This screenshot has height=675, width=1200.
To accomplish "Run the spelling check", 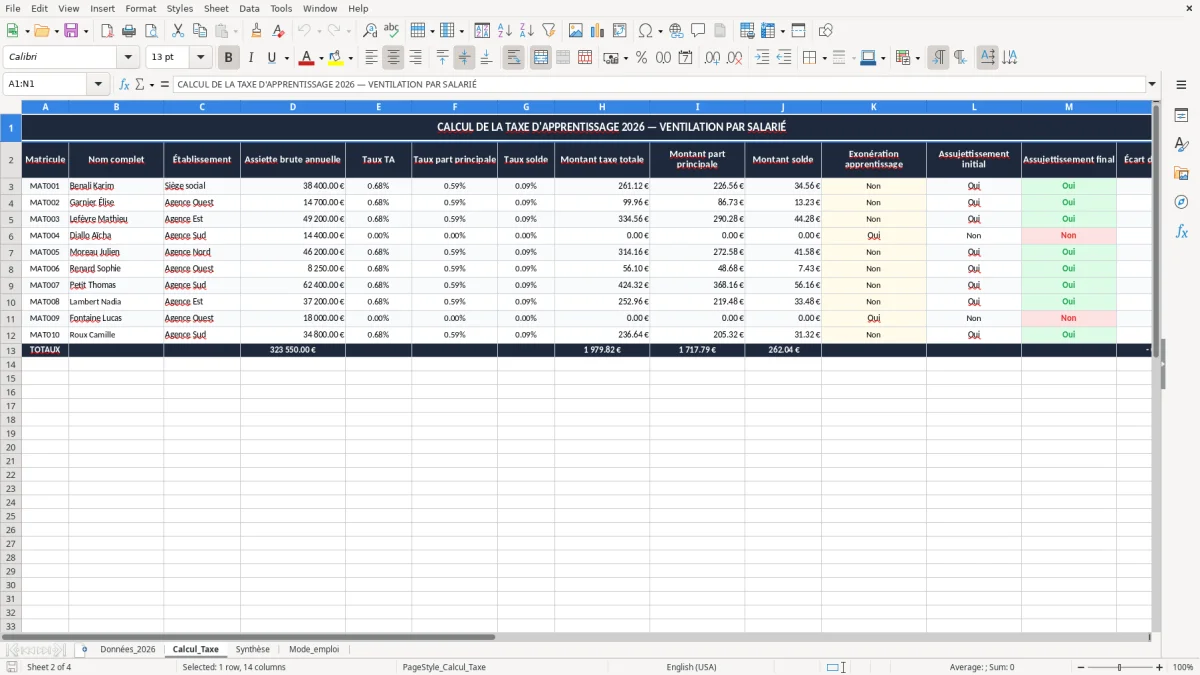I will [391, 31].
